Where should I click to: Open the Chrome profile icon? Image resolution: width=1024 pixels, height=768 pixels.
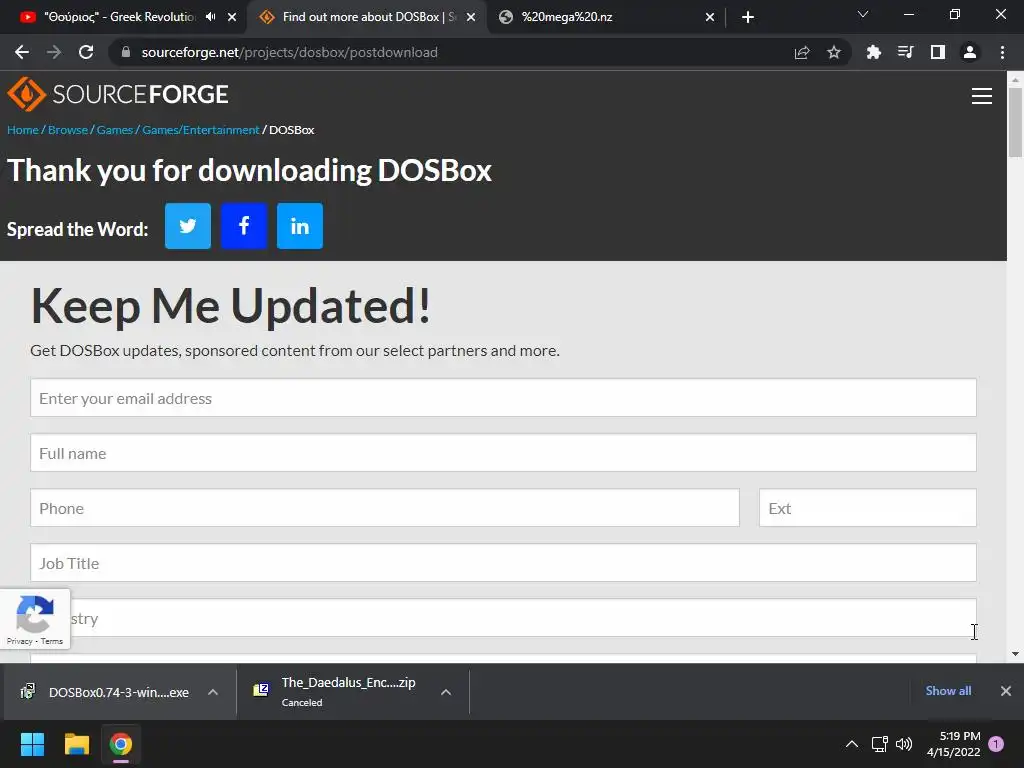coord(970,52)
